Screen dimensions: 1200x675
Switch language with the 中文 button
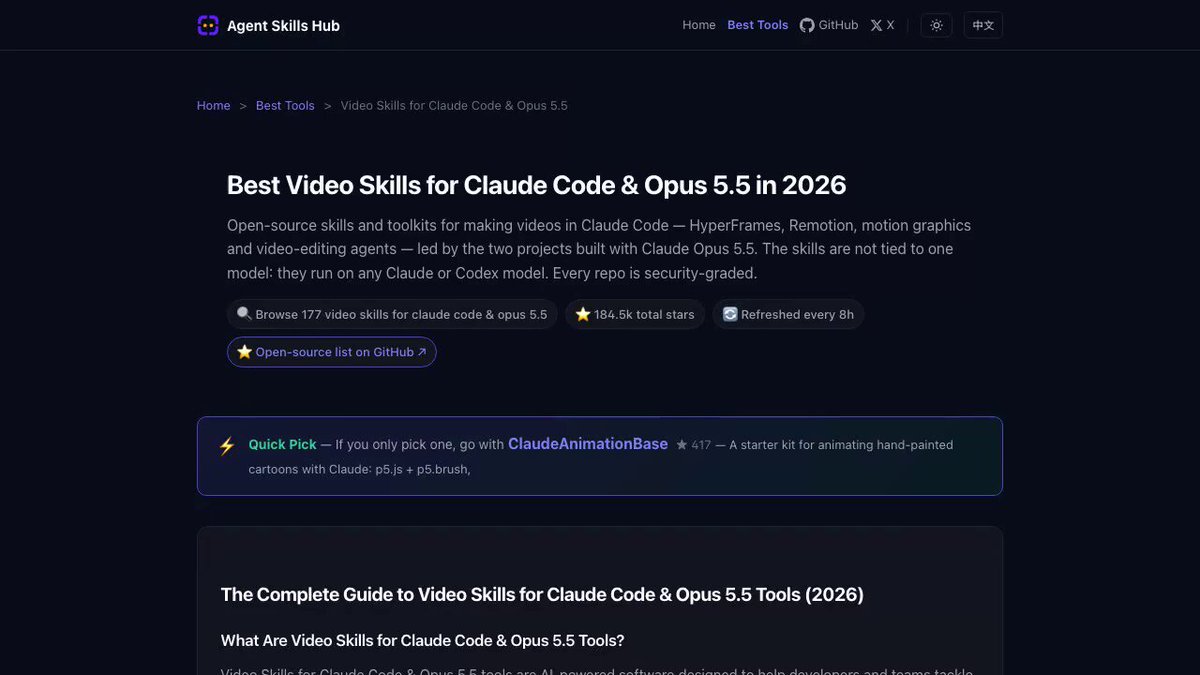tap(983, 25)
